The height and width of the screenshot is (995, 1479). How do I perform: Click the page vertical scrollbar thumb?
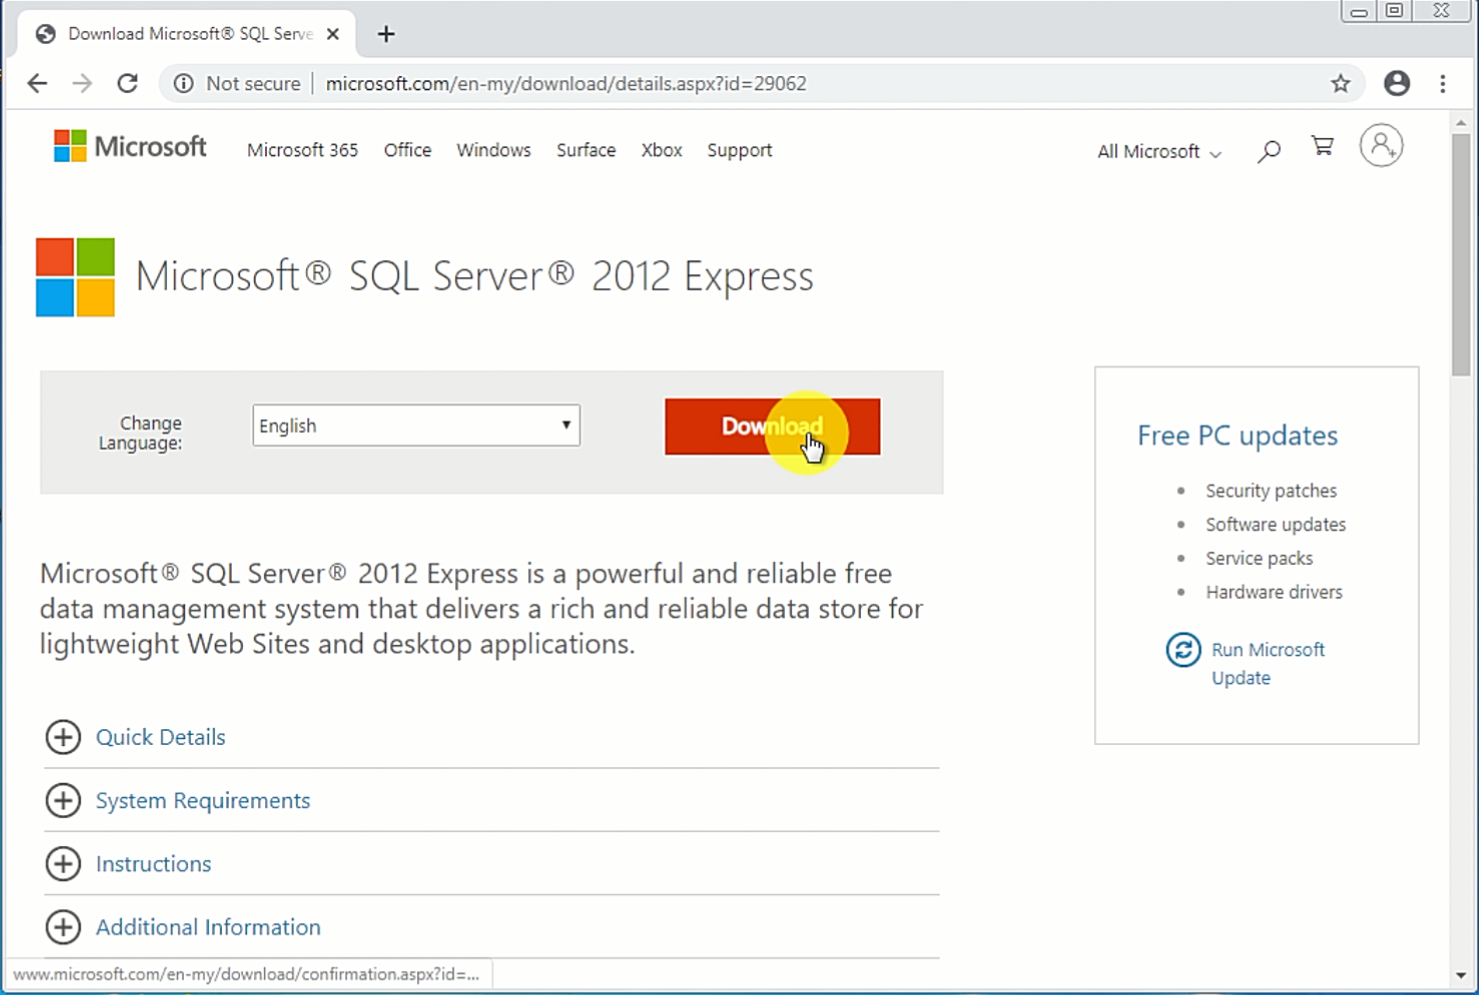pyautogui.click(x=1461, y=254)
